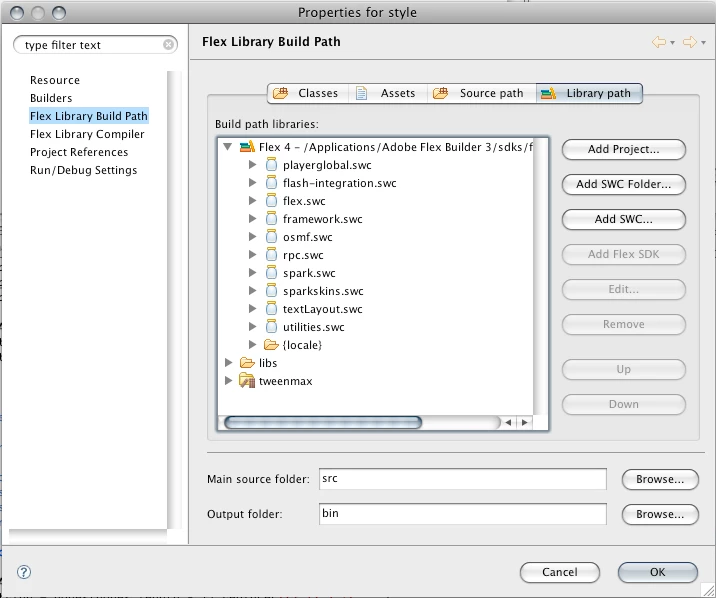The width and height of the screenshot is (716, 598).
Task: Click the Add SWC... button
Action: 624,219
